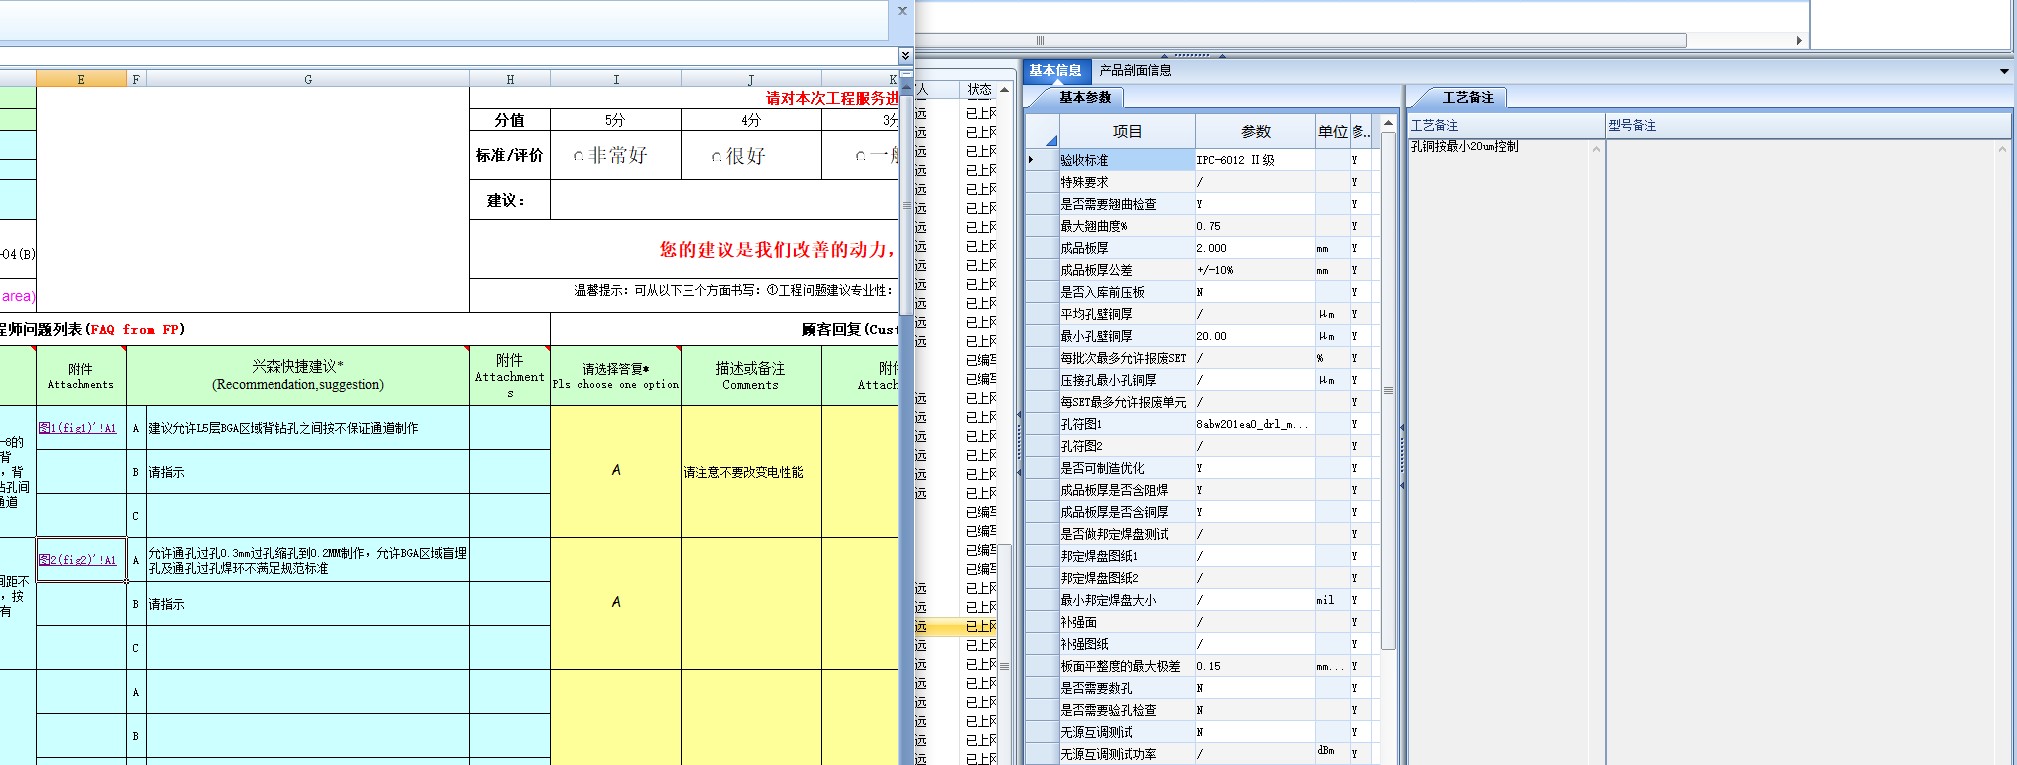Click the 0.15 value for 板面平整度的最大极差
Image resolution: width=2017 pixels, height=765 pixels.
1255,666
